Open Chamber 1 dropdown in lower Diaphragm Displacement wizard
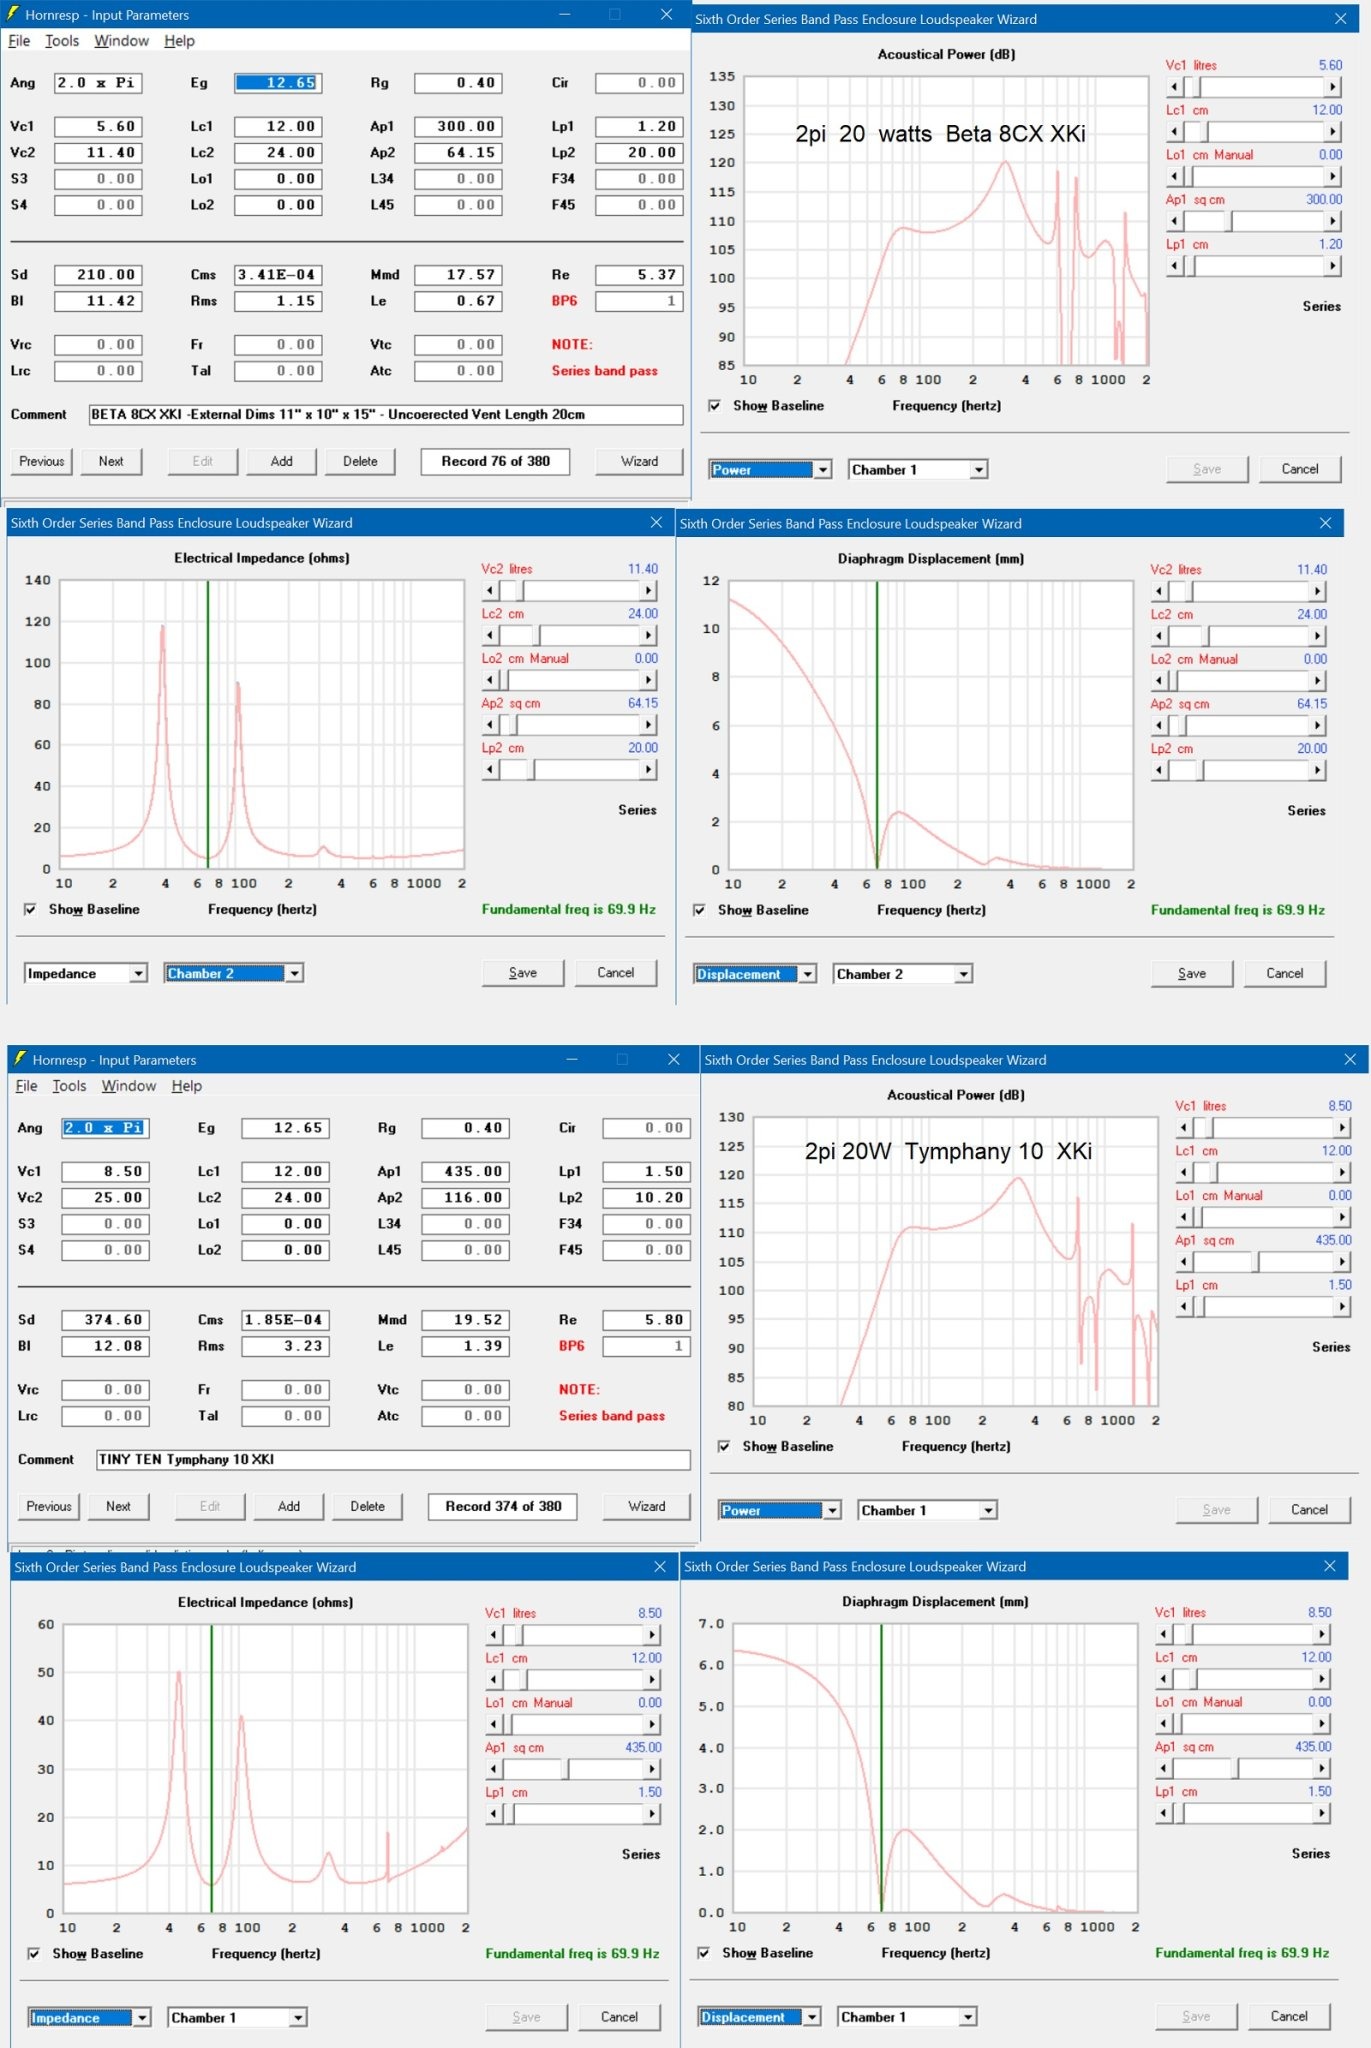This screenshot has width=1371, height=2048. pos(968,2017)
